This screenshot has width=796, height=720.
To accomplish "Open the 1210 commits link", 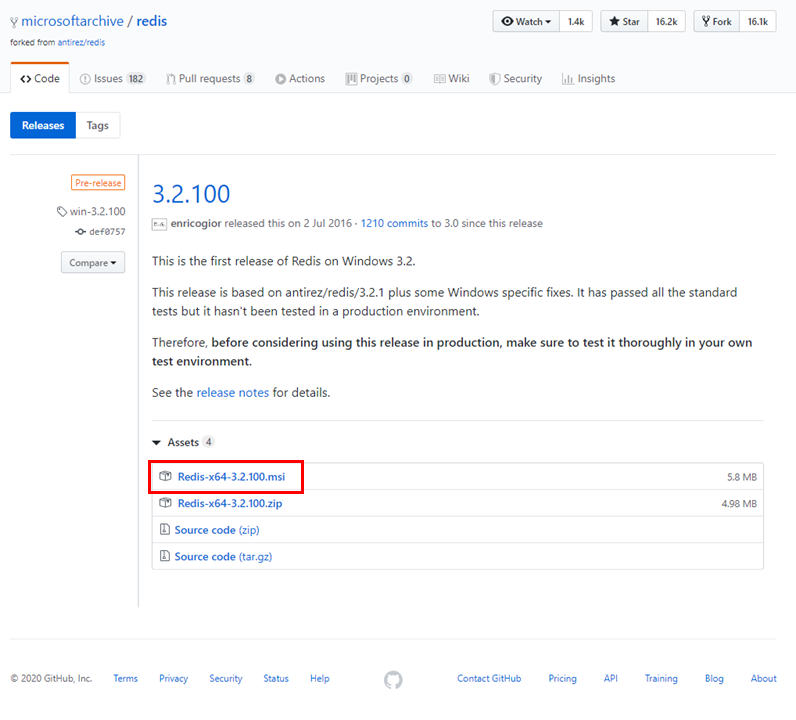I will 394,223.
